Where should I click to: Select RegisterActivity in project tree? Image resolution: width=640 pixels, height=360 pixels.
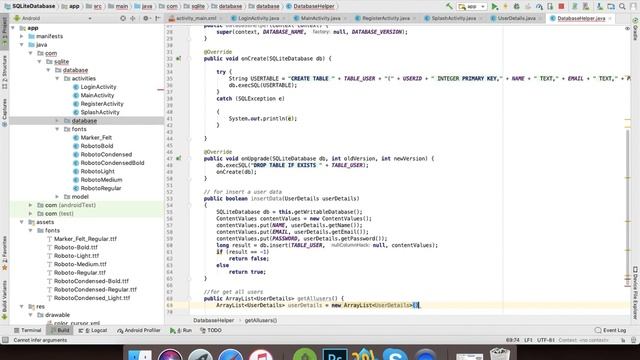pyautogui.click(x=102, y=104)
